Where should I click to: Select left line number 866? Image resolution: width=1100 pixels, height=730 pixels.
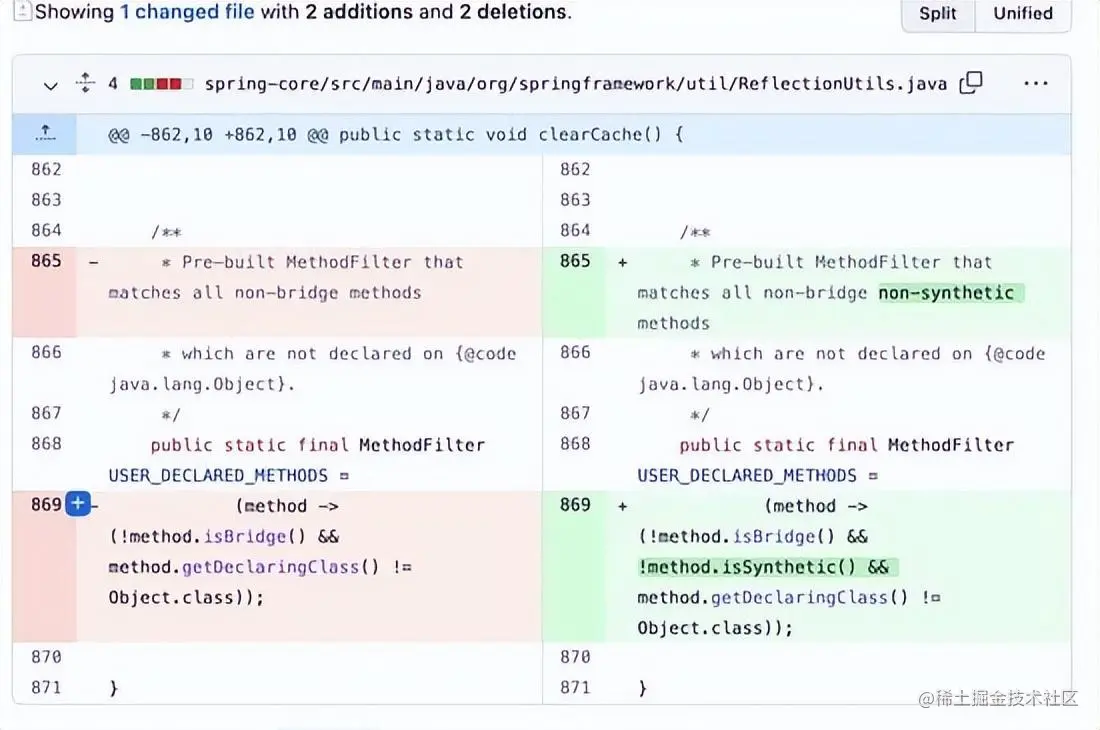(x=46, y=352)
